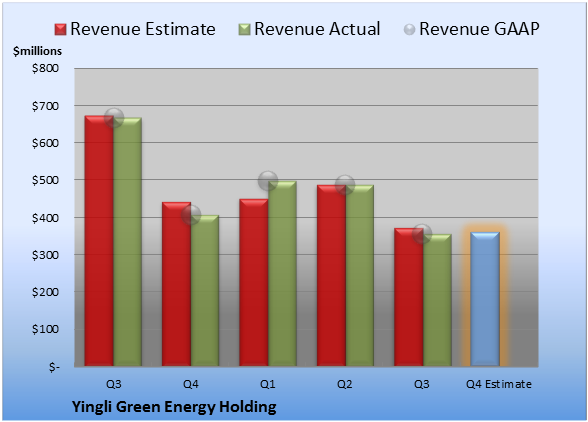Click the 'Q1' axis label
Image resolution: width=588 pixels, height=422 pixels.
coord(268,384)
